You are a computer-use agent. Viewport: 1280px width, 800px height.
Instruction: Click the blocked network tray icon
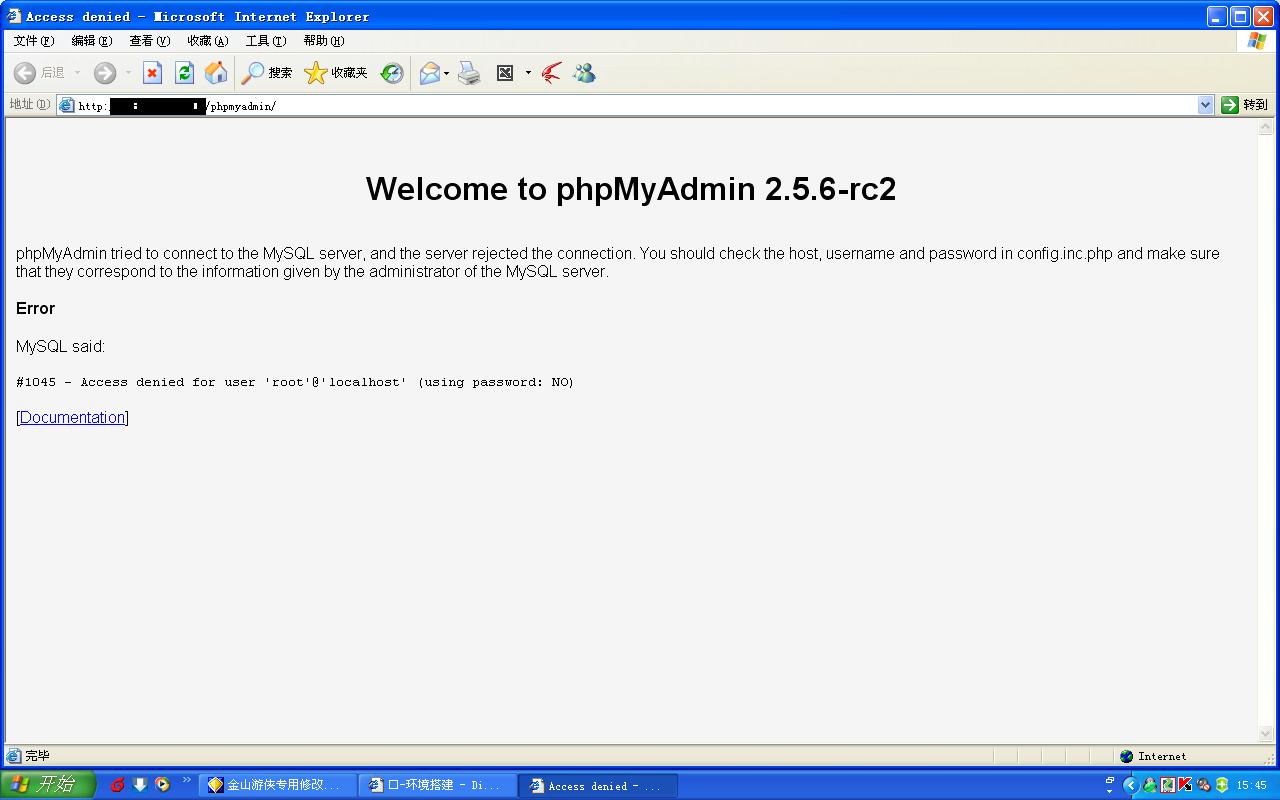(1203, 785)
